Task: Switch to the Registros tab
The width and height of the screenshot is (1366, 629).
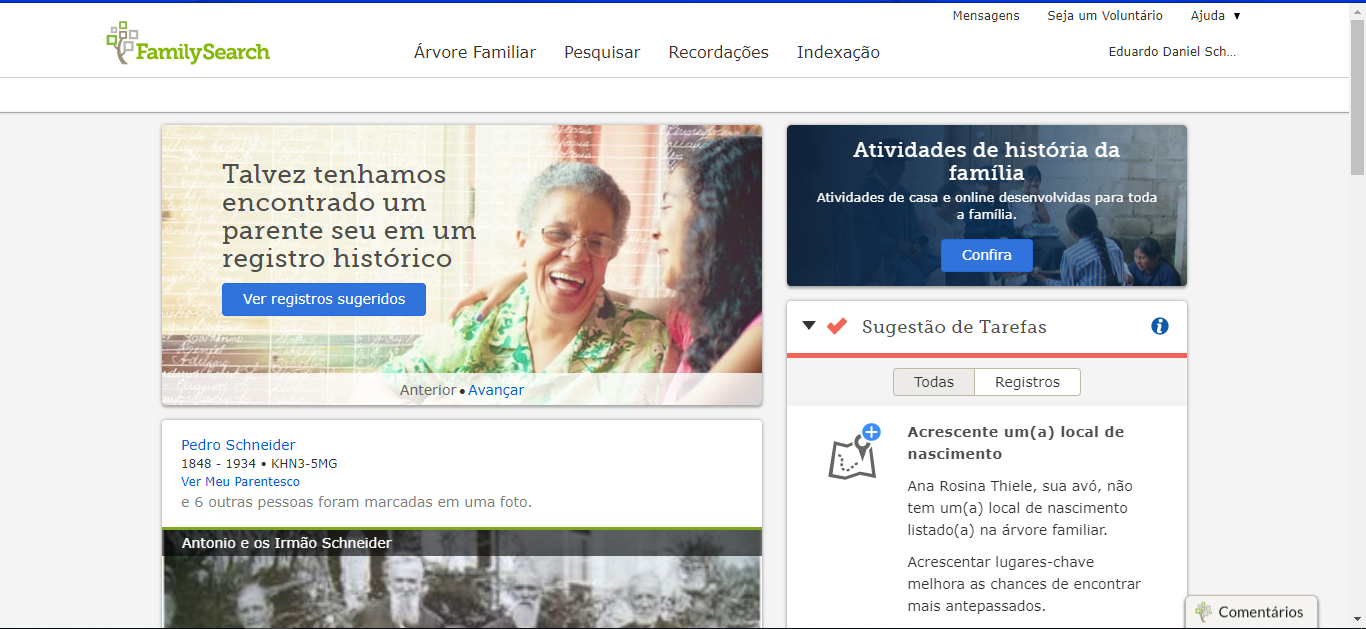Action: [1028, 382]
